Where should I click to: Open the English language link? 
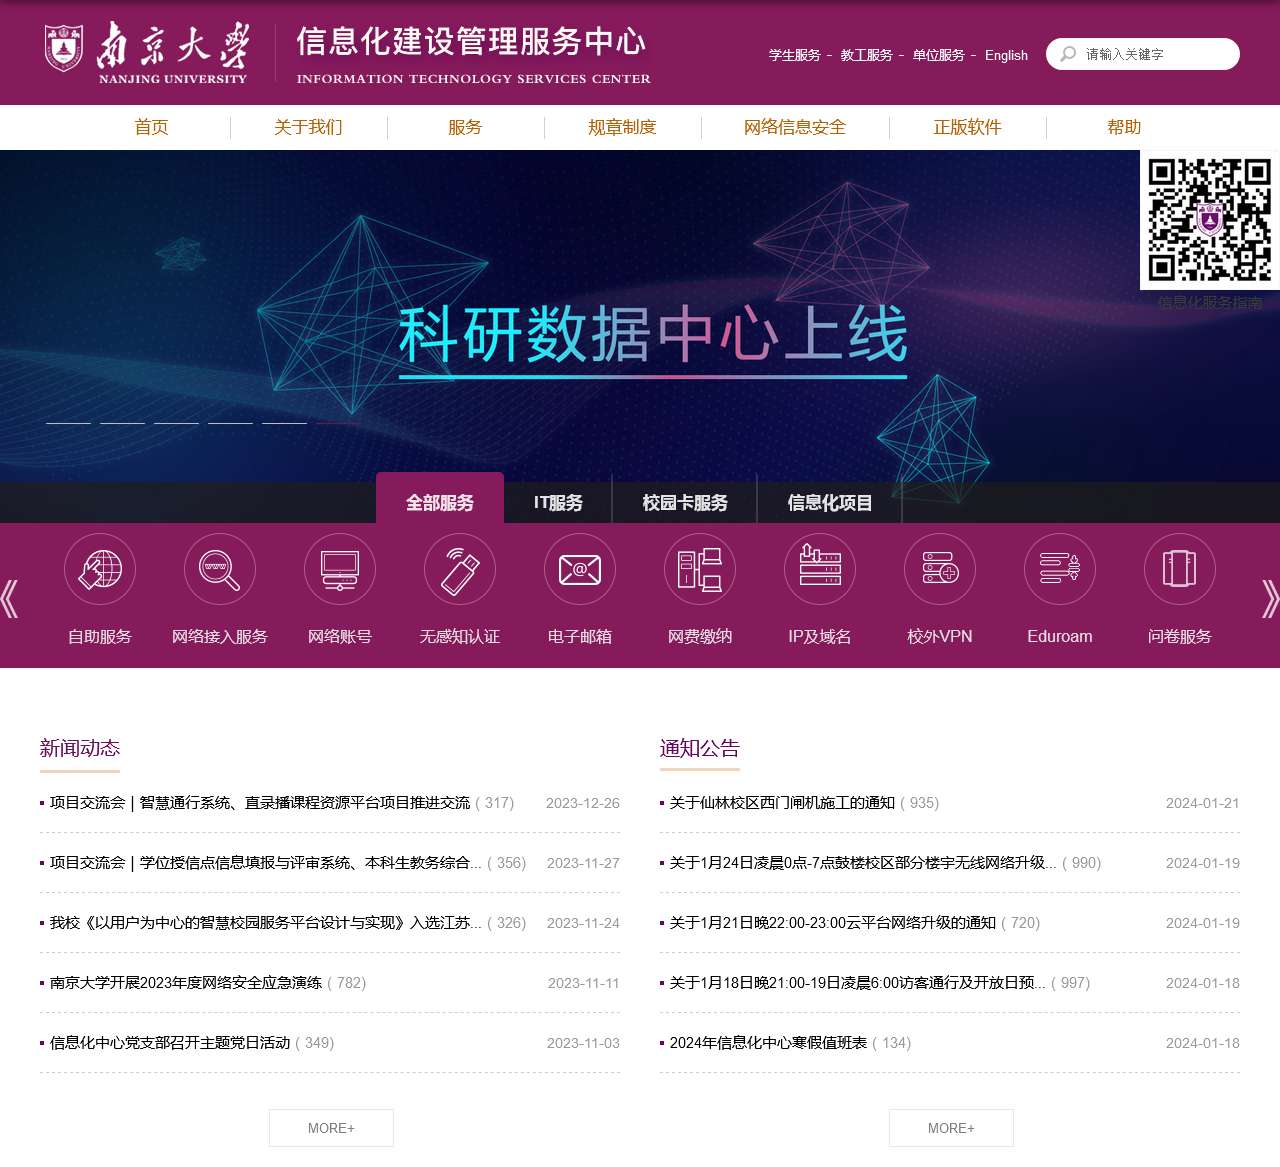tap(1006, 55)
